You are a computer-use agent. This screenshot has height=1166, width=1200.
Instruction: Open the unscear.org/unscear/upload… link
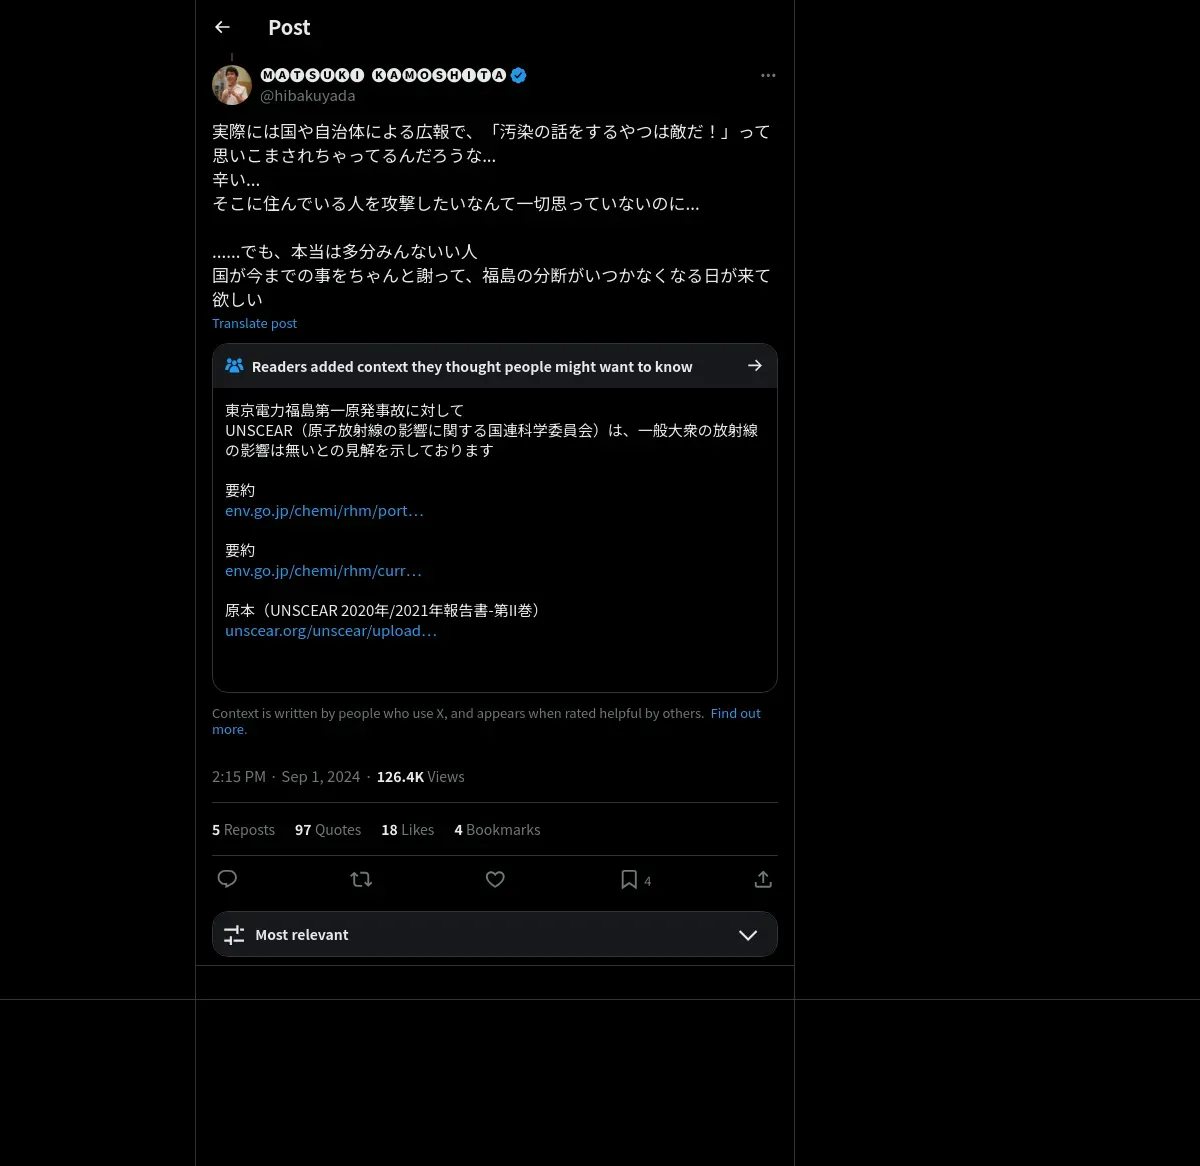coord(331,630)
